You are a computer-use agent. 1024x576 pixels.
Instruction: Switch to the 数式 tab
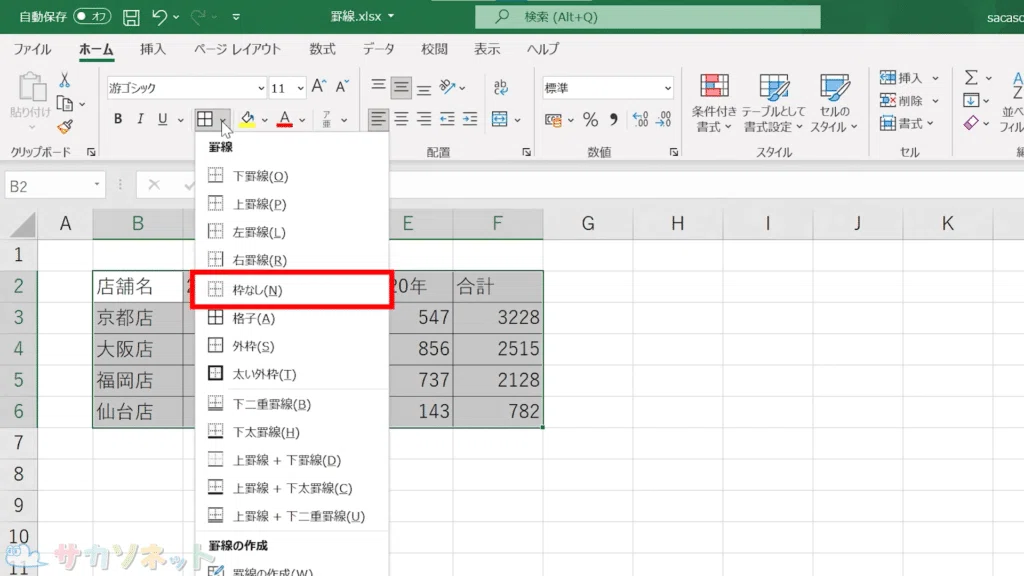[322, 49]
